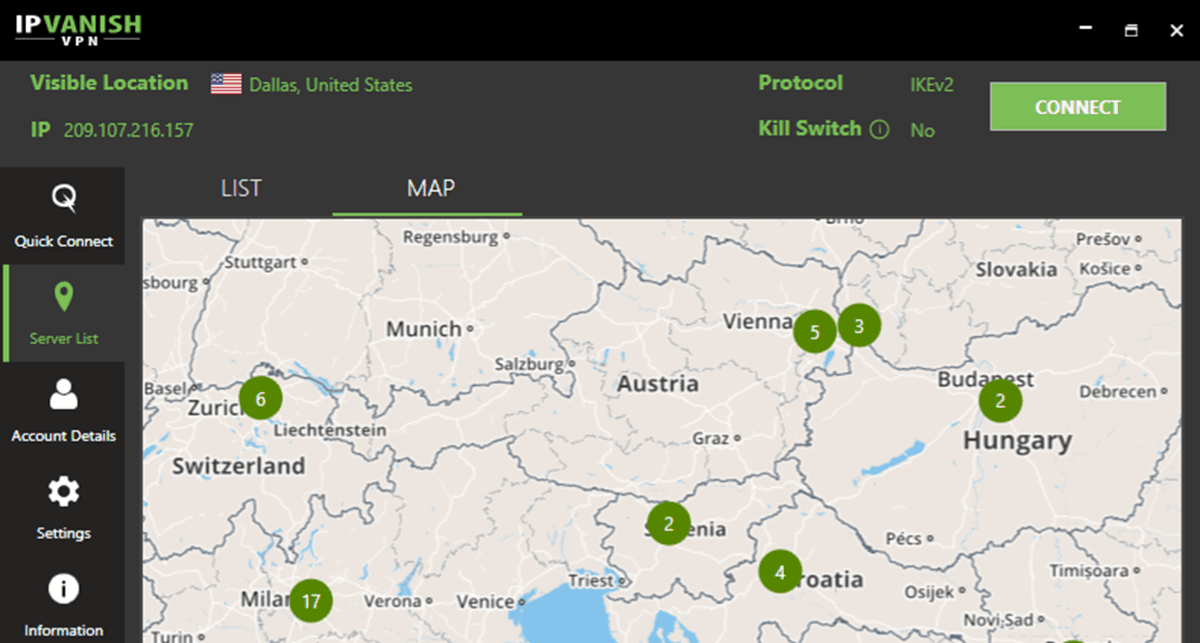Viewport: 1200px width, 643px height.
Task: Open Account Details person icon
Action: click(x=63, y=394)
